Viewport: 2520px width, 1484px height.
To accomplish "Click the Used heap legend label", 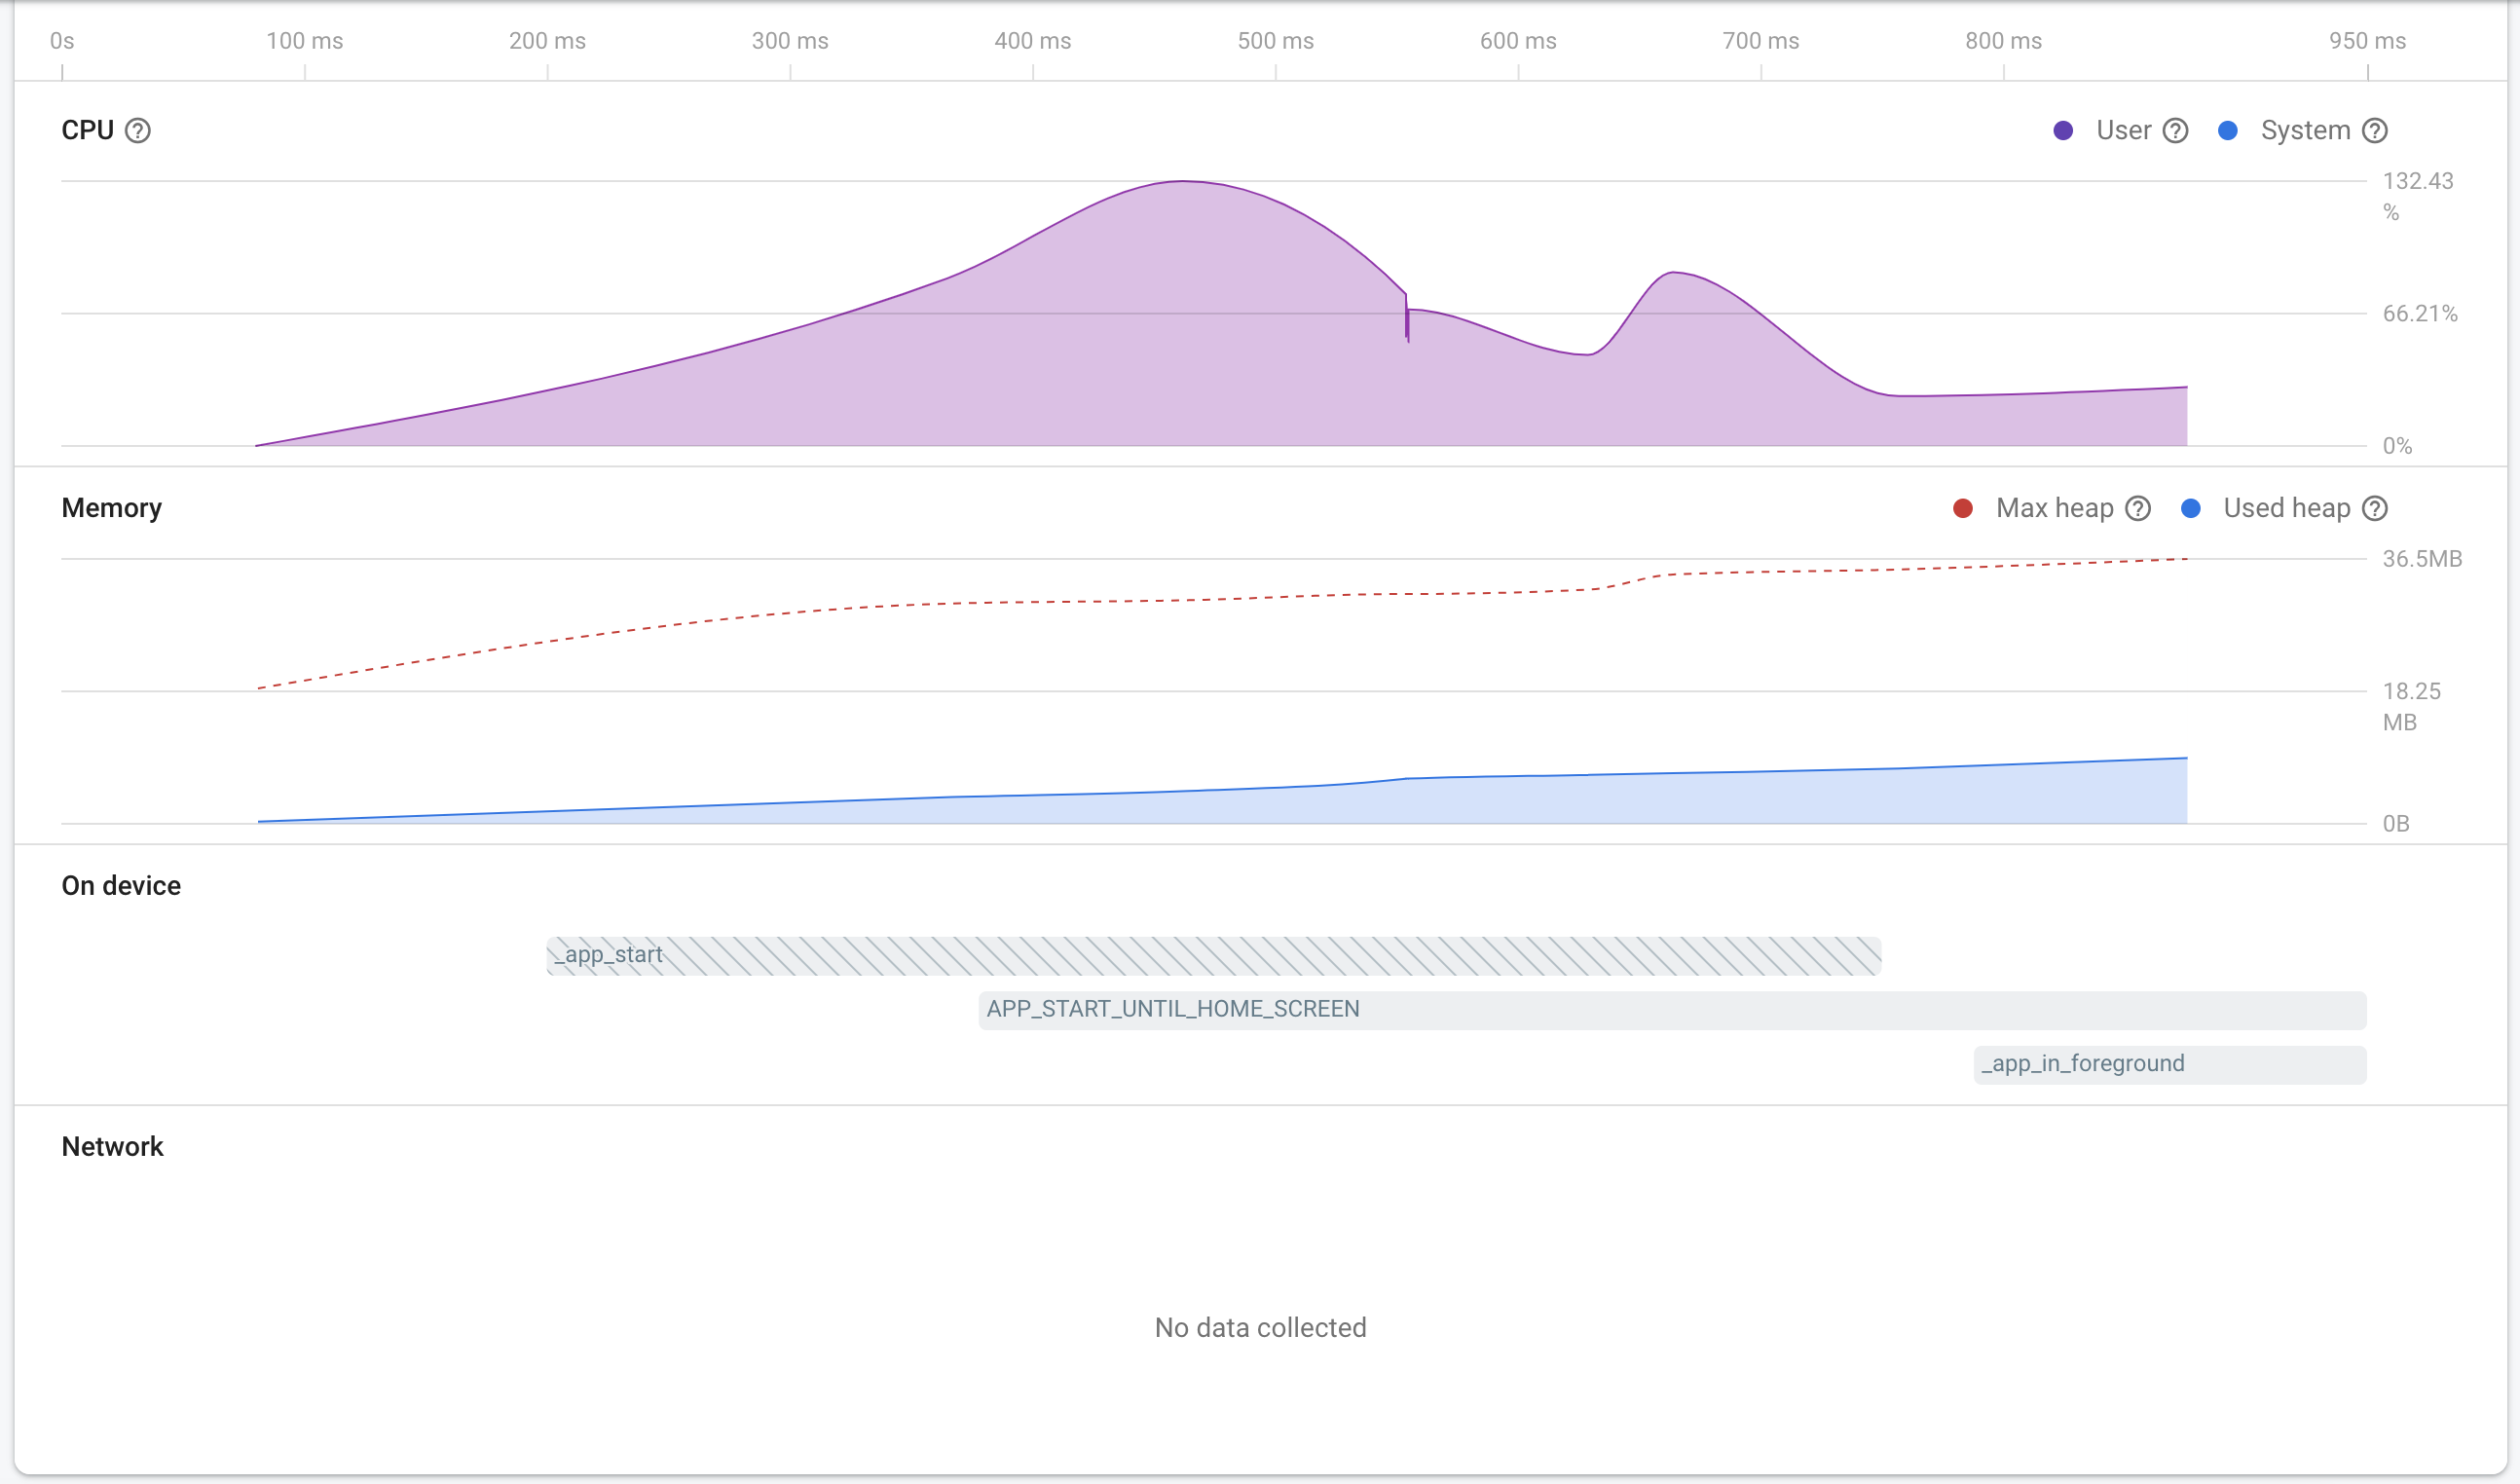I will point(2286,509).
